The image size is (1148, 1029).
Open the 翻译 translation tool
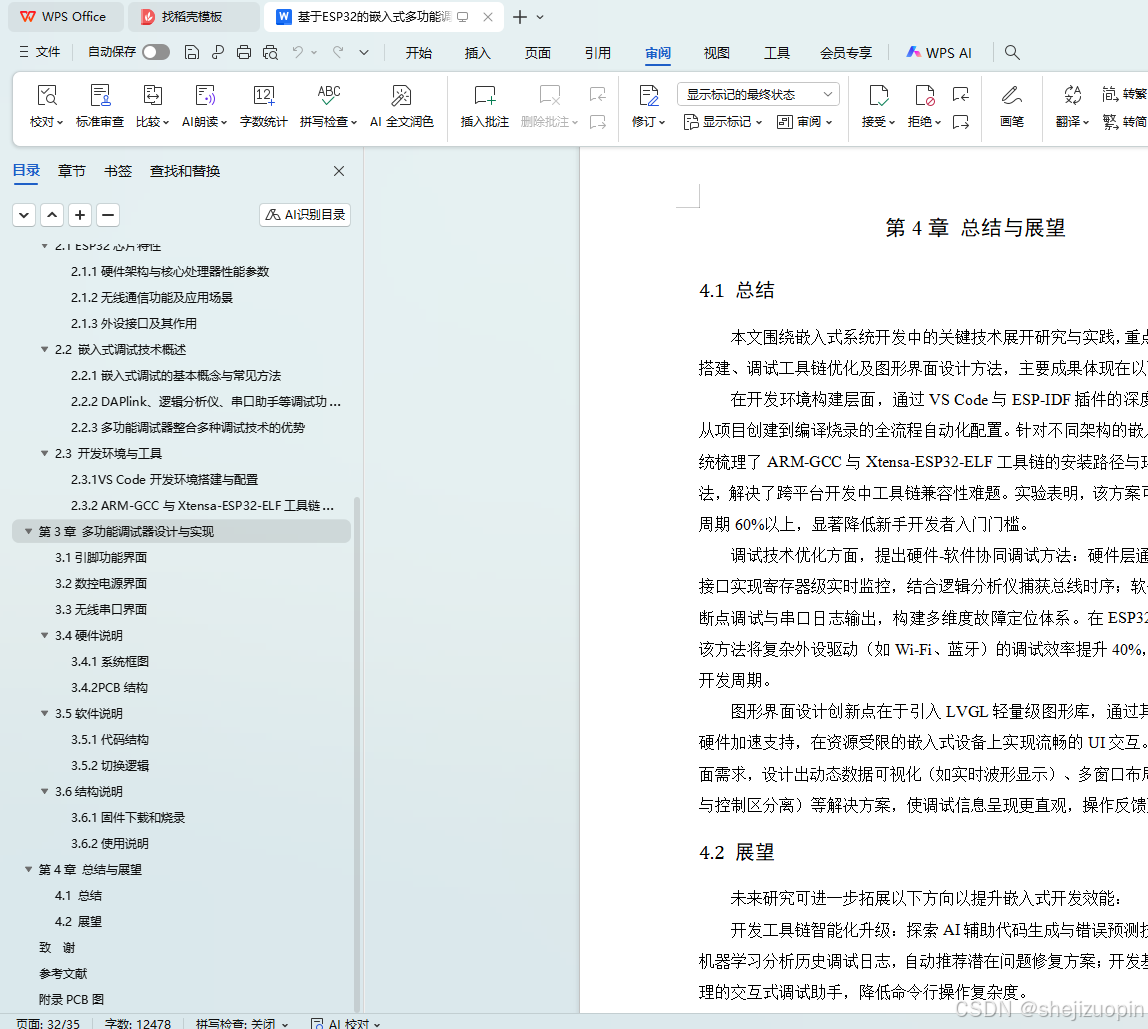click(1069, 104)
